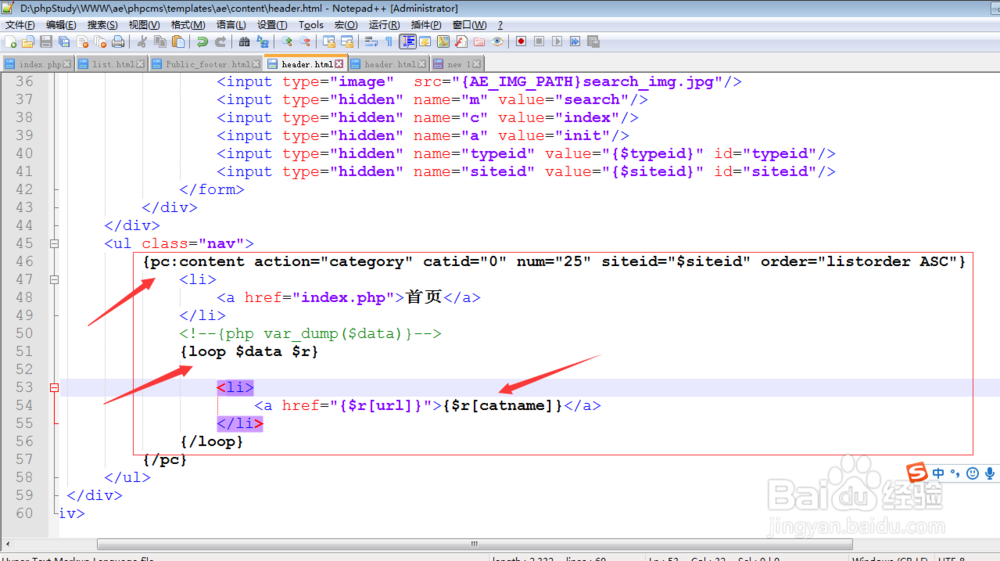Image resolution: width=1000 pixels, height=561 pixels.
Task: Save the current file using the floppy icon
Action: click(46, 41)
